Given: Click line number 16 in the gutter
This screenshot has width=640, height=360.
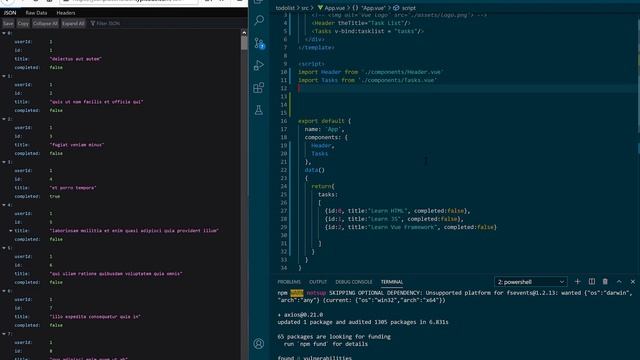Looking at the screenshot, I should [284, 121].
